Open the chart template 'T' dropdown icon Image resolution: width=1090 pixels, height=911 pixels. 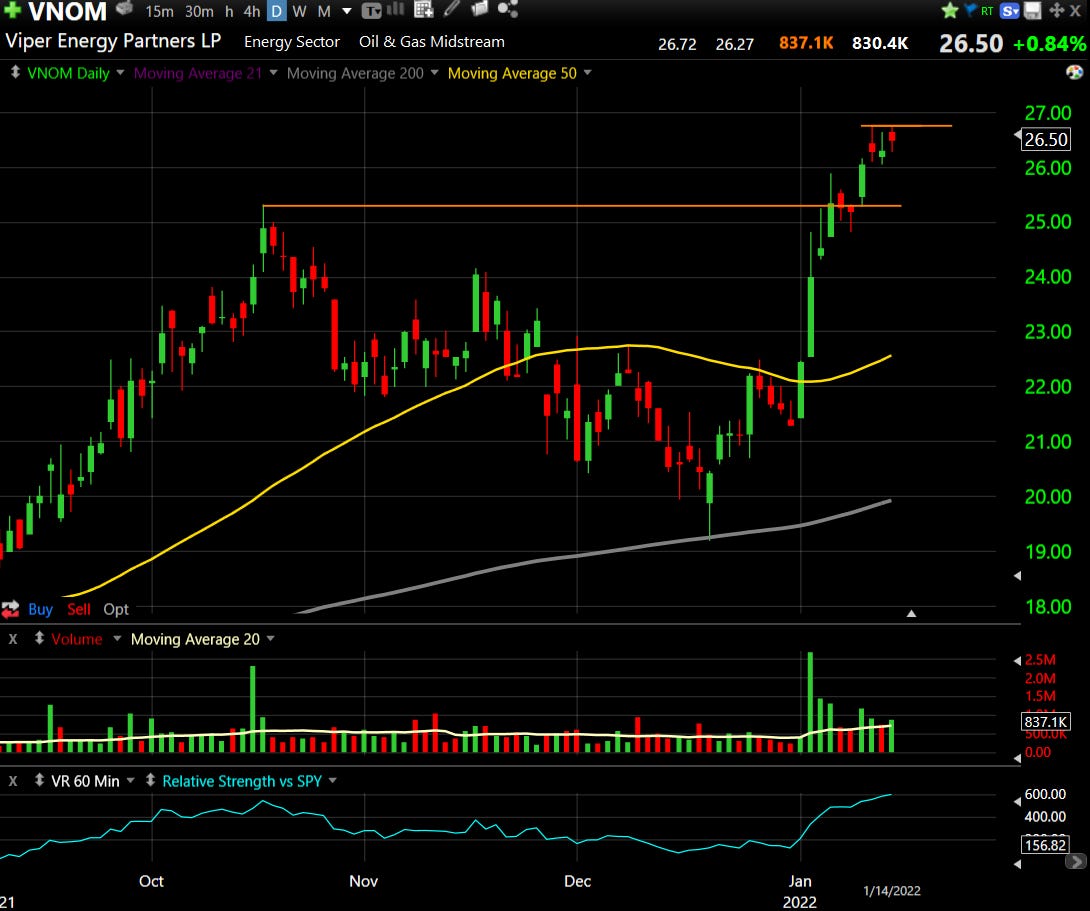coord(372,11)
